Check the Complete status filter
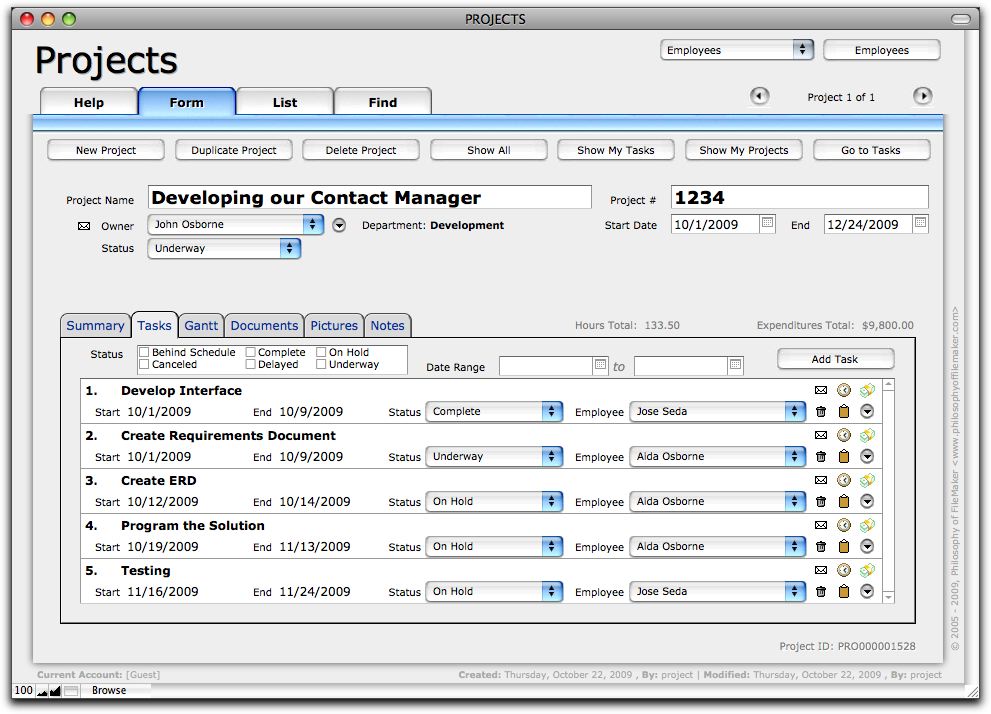Viewport: 991px width, 714px height. tap(250, 352)
